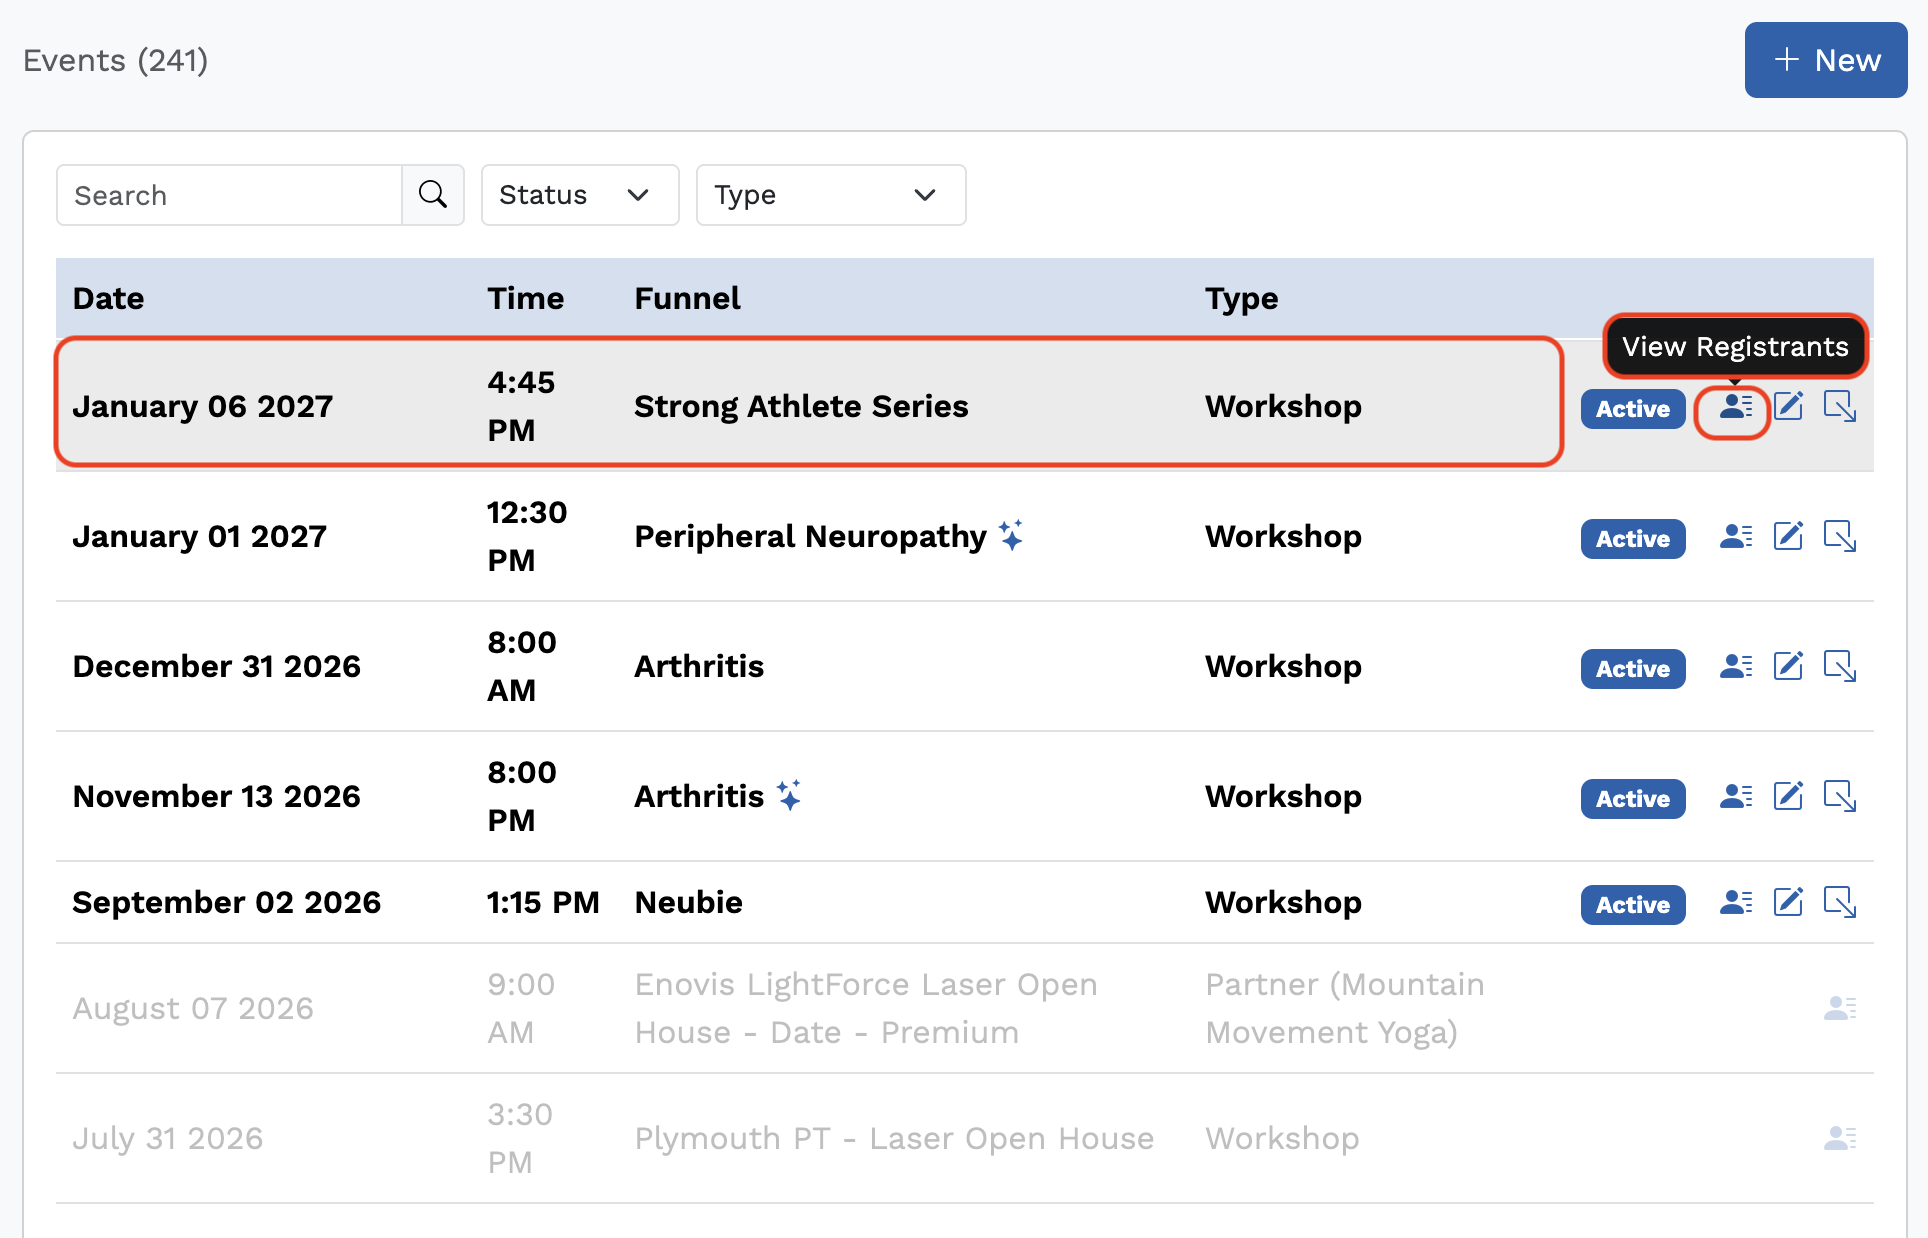The image size is (1928, 1238).
Task: Open Peripheral Neuropathy event page icon
Action: [x=1840, y=536]
